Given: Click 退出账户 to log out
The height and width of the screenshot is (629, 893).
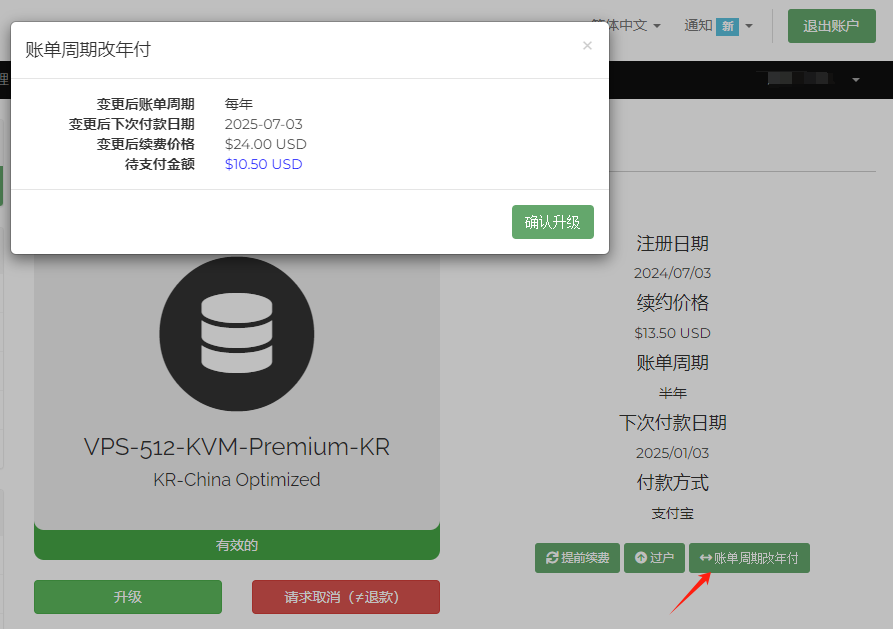Looking at the screenshot, I should tap(831, 25).
